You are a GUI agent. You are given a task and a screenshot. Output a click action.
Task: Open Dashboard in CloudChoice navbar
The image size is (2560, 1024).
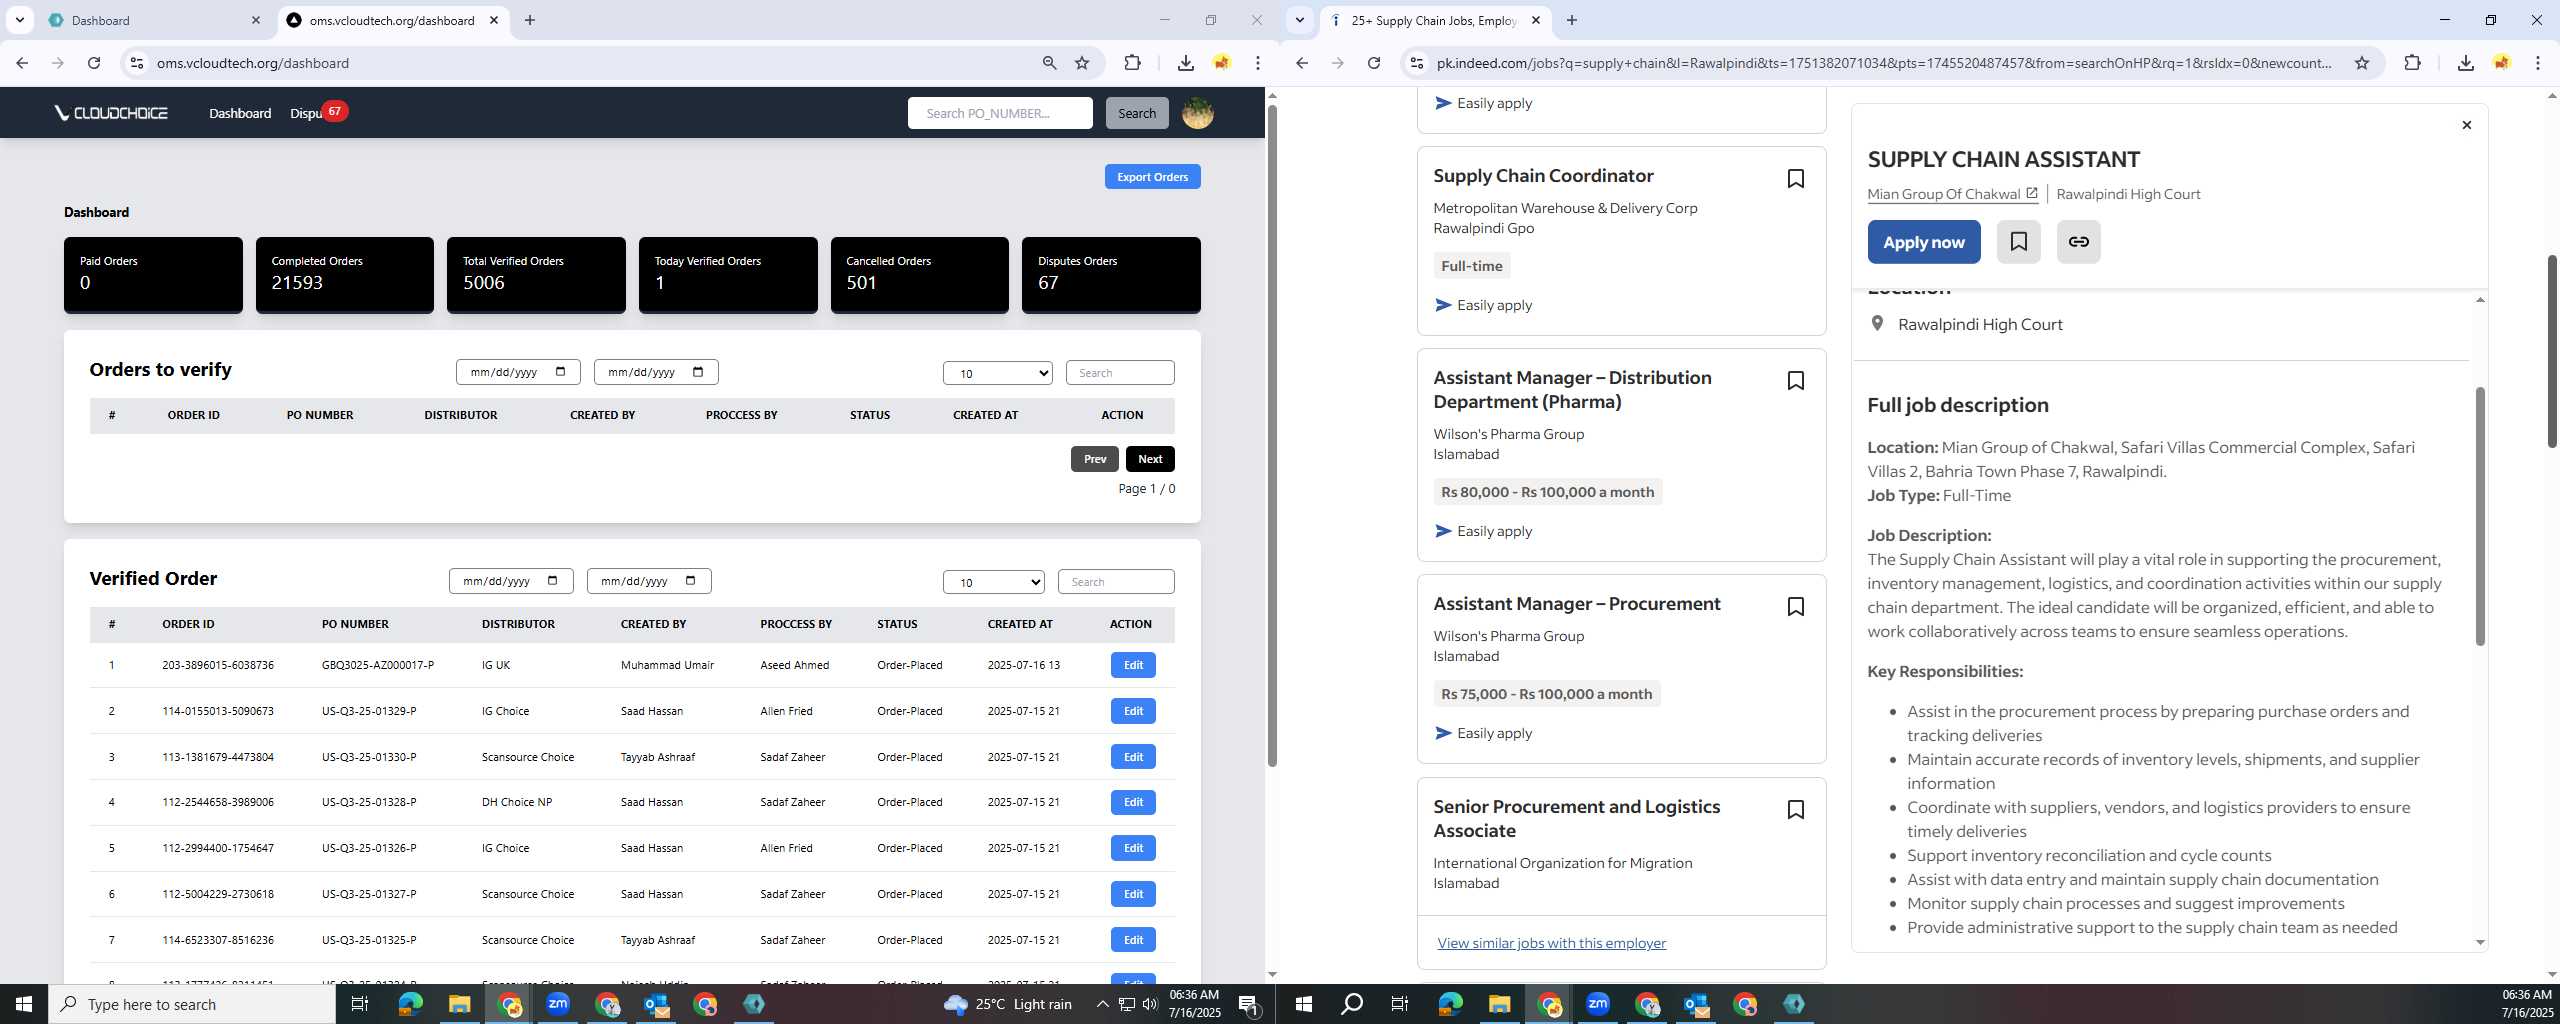point(240,113)
